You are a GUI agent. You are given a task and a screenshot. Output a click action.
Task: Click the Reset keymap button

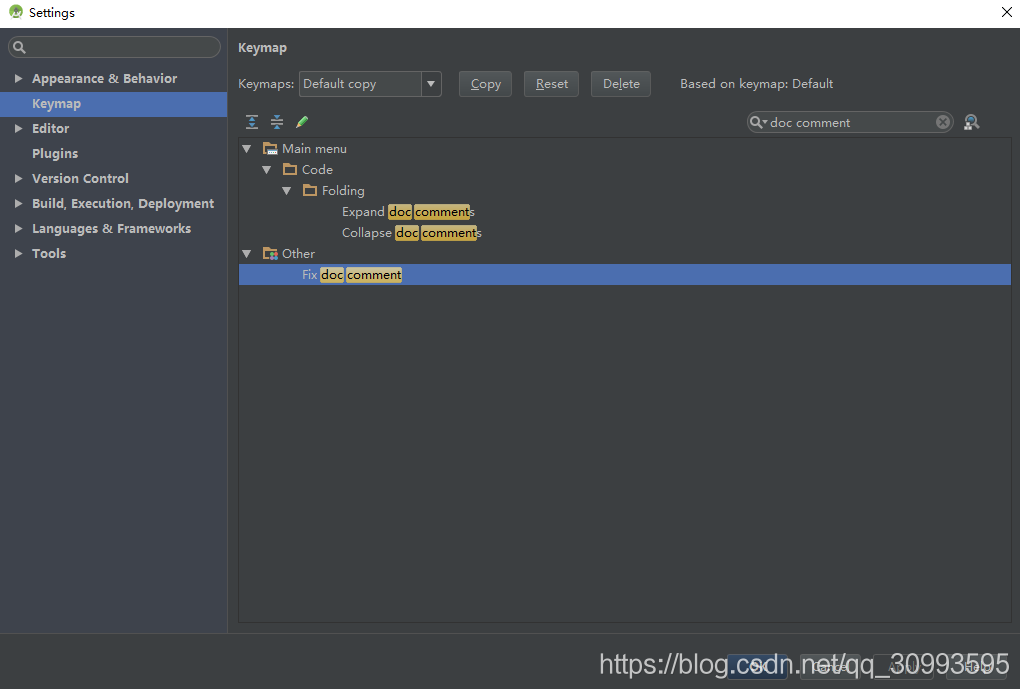click(552, 84)
